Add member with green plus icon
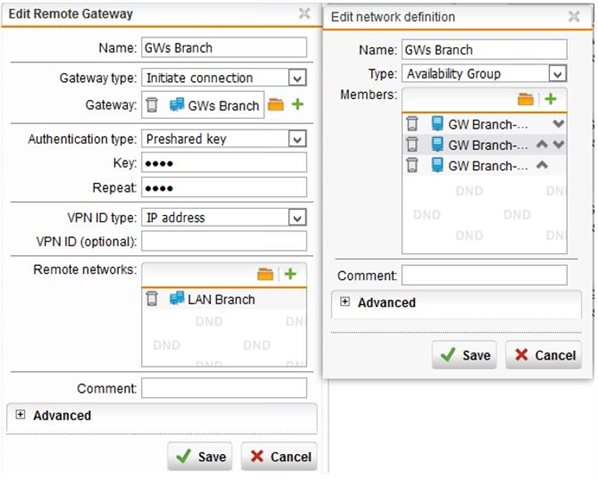Image resolution: width=598 pixels, height=479 pixels. coord(550,99)
